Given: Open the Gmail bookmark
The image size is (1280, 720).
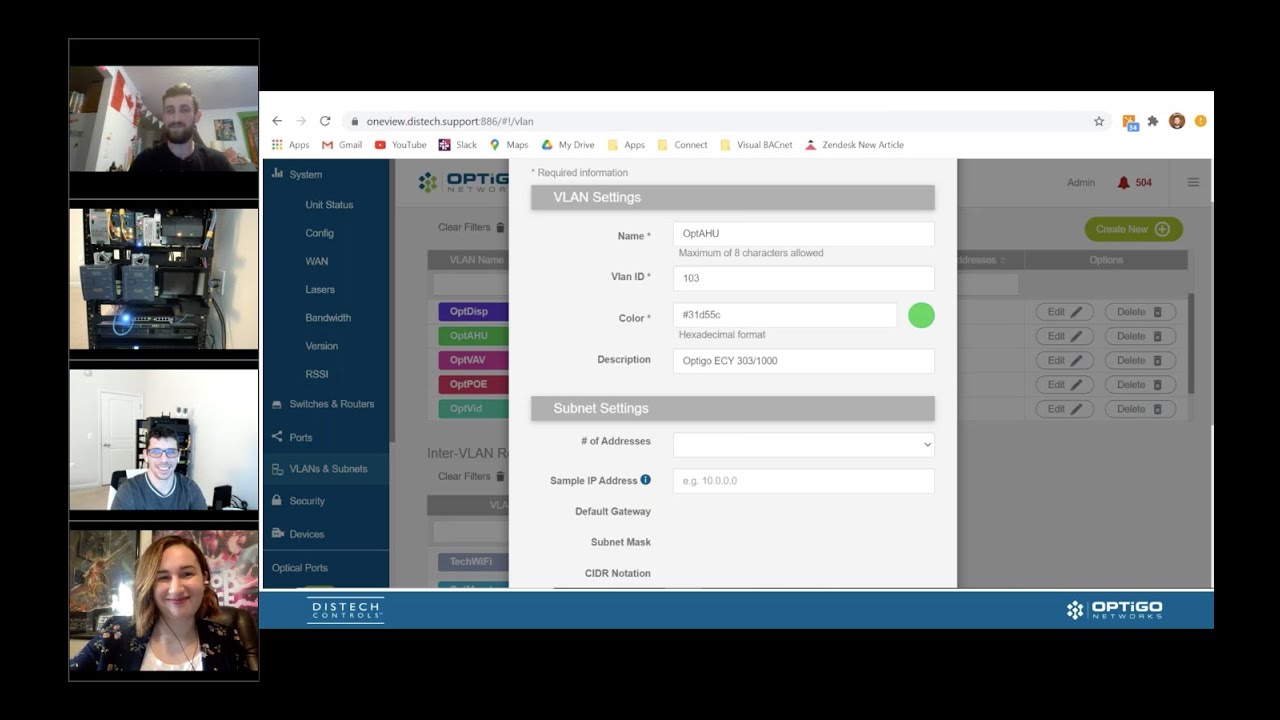Looking at the screenshot, I should [342, 145].
